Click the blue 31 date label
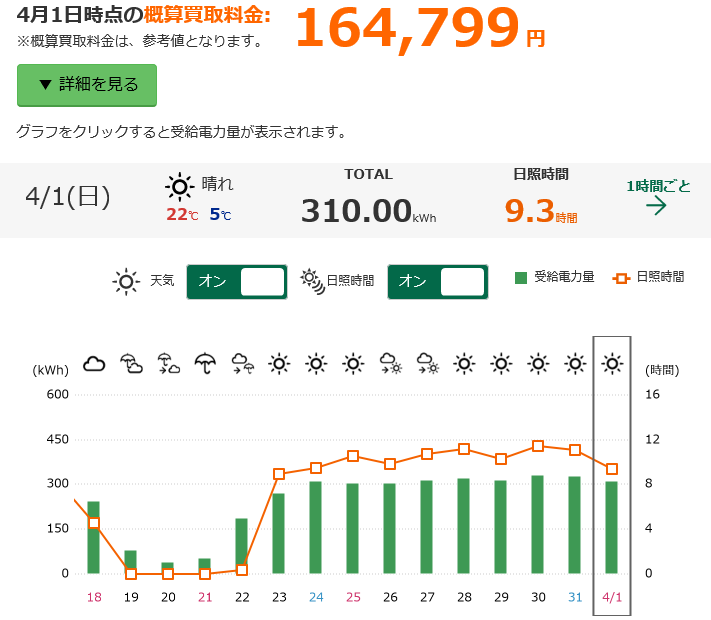Screen dimensions: 711x620 coord(575,597)
